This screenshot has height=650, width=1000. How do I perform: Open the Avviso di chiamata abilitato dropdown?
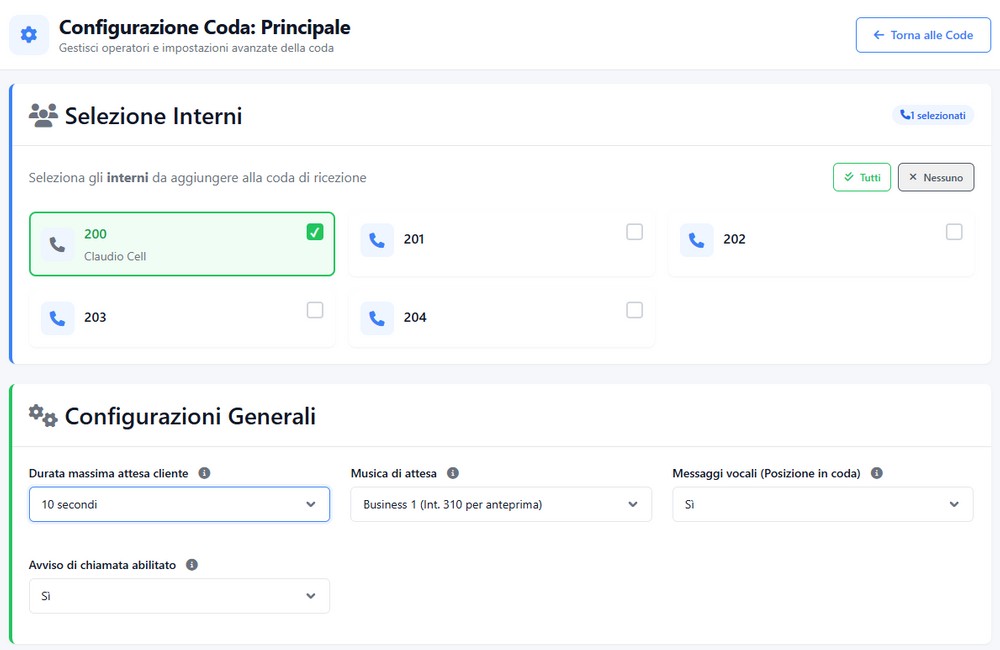coord(179,597)
